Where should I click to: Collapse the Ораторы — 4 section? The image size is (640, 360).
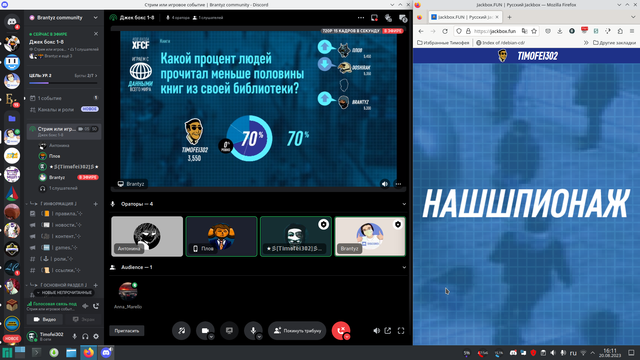click(404, 204)
